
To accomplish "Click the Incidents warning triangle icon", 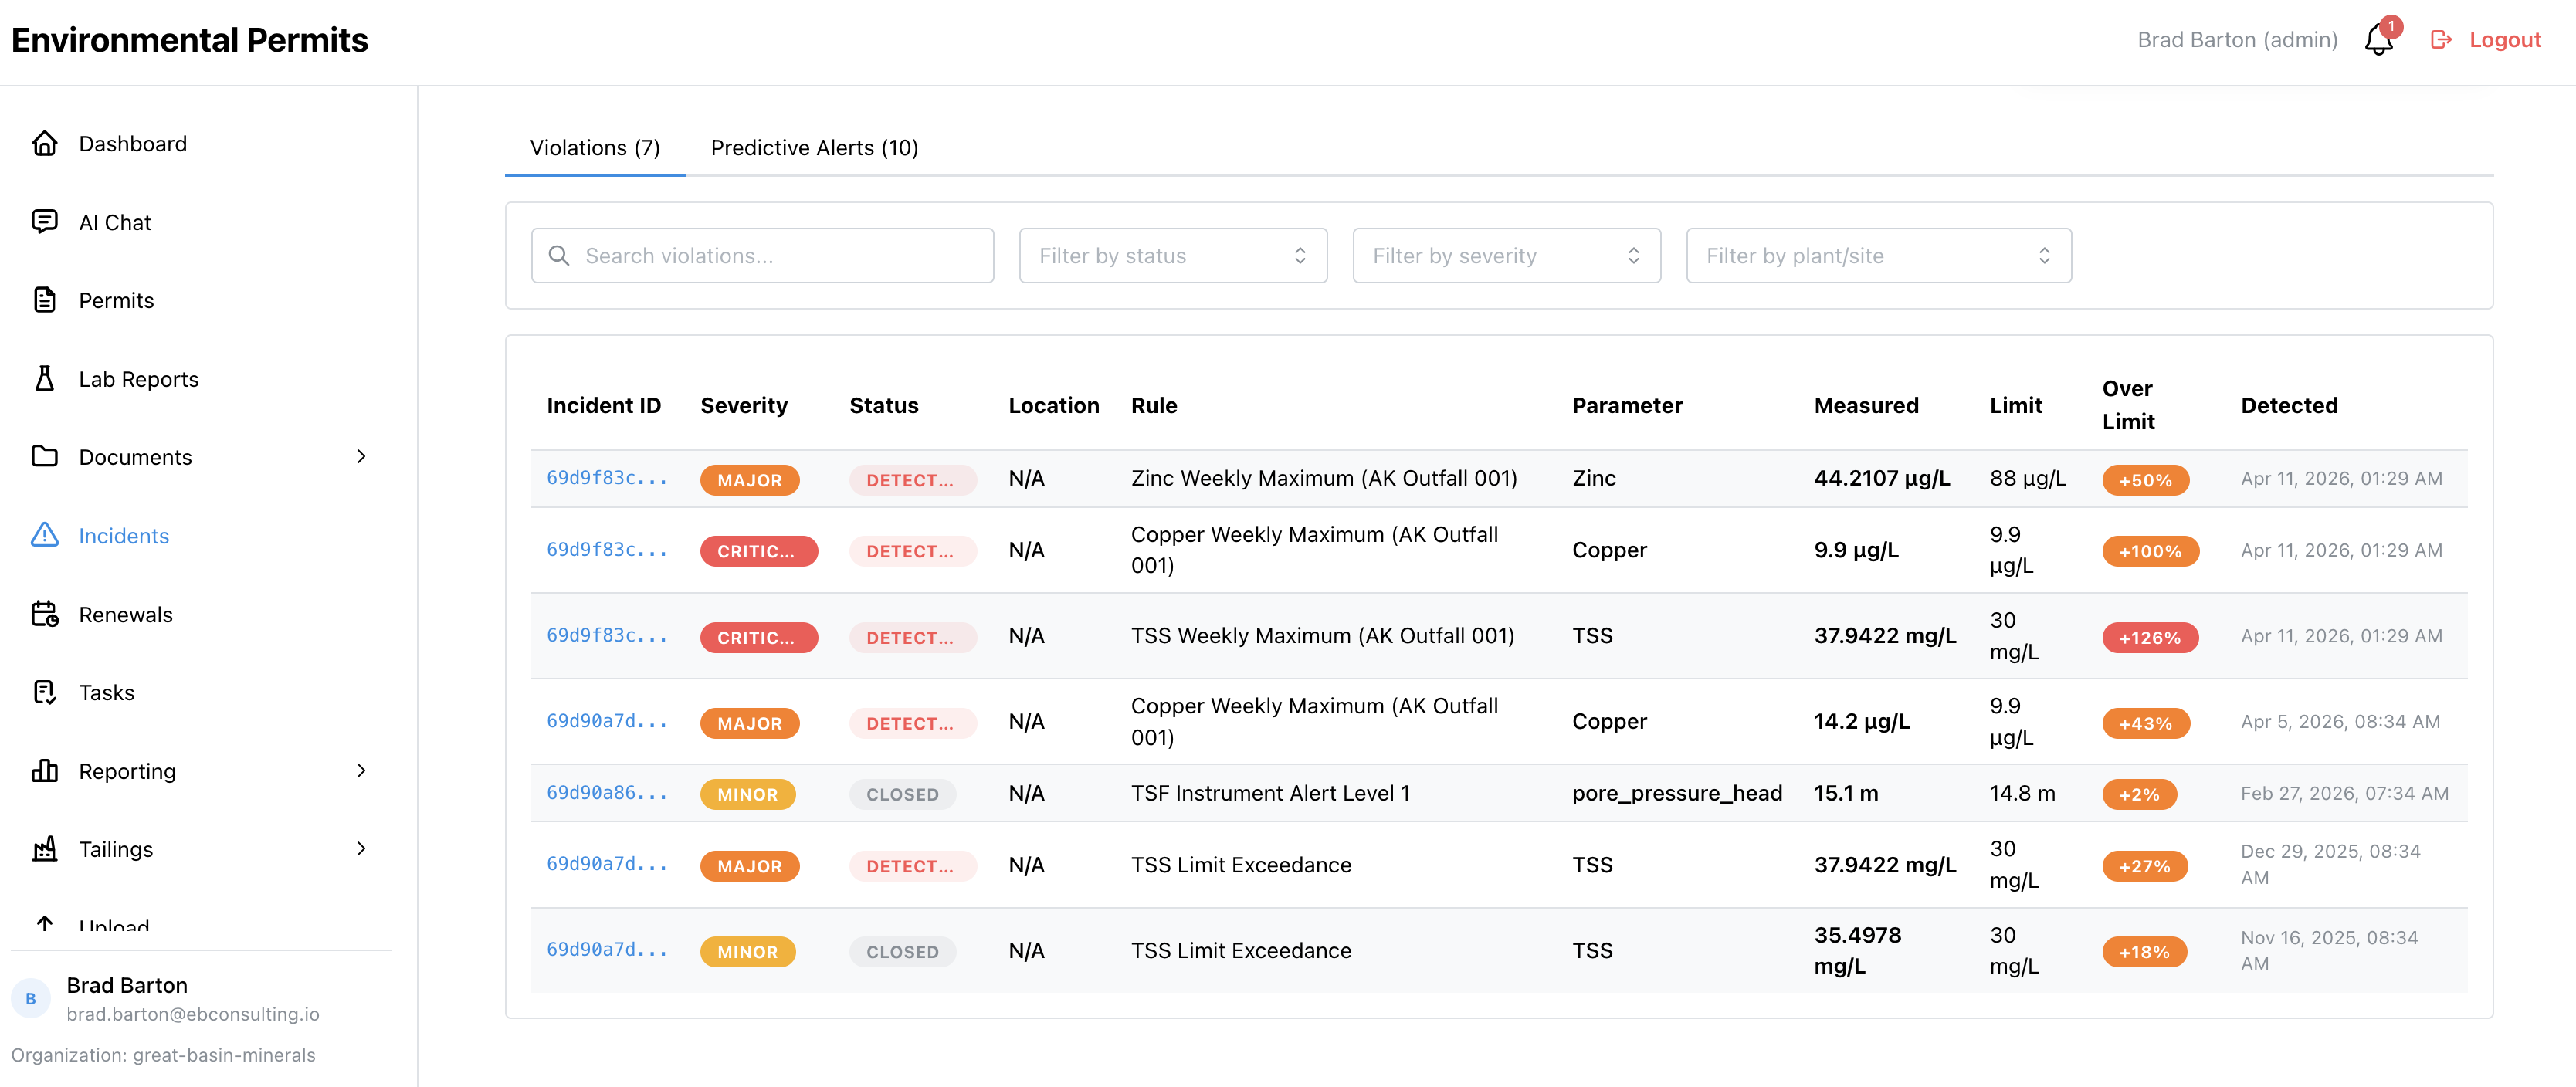I will click(x=44, y=535).
